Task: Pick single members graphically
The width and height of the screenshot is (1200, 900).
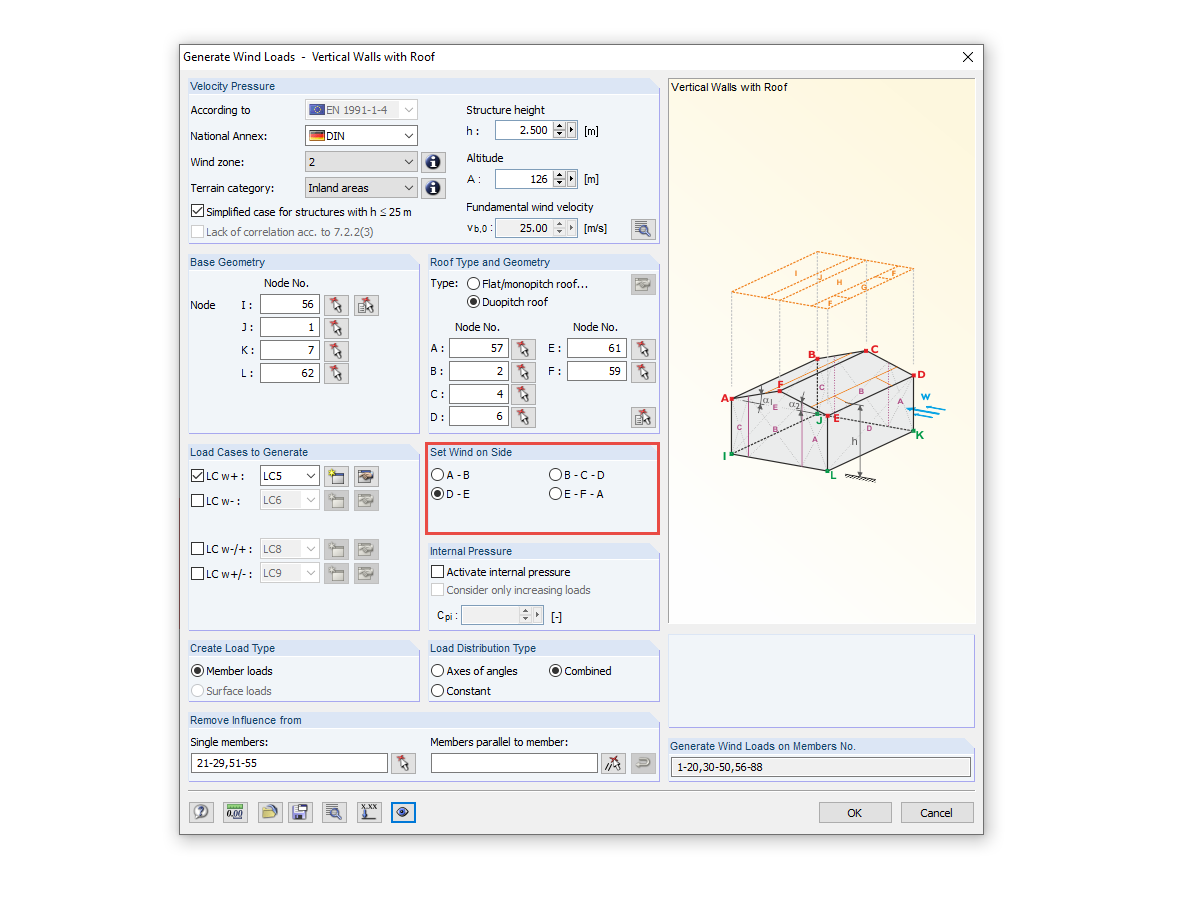Action: point(403,763)
